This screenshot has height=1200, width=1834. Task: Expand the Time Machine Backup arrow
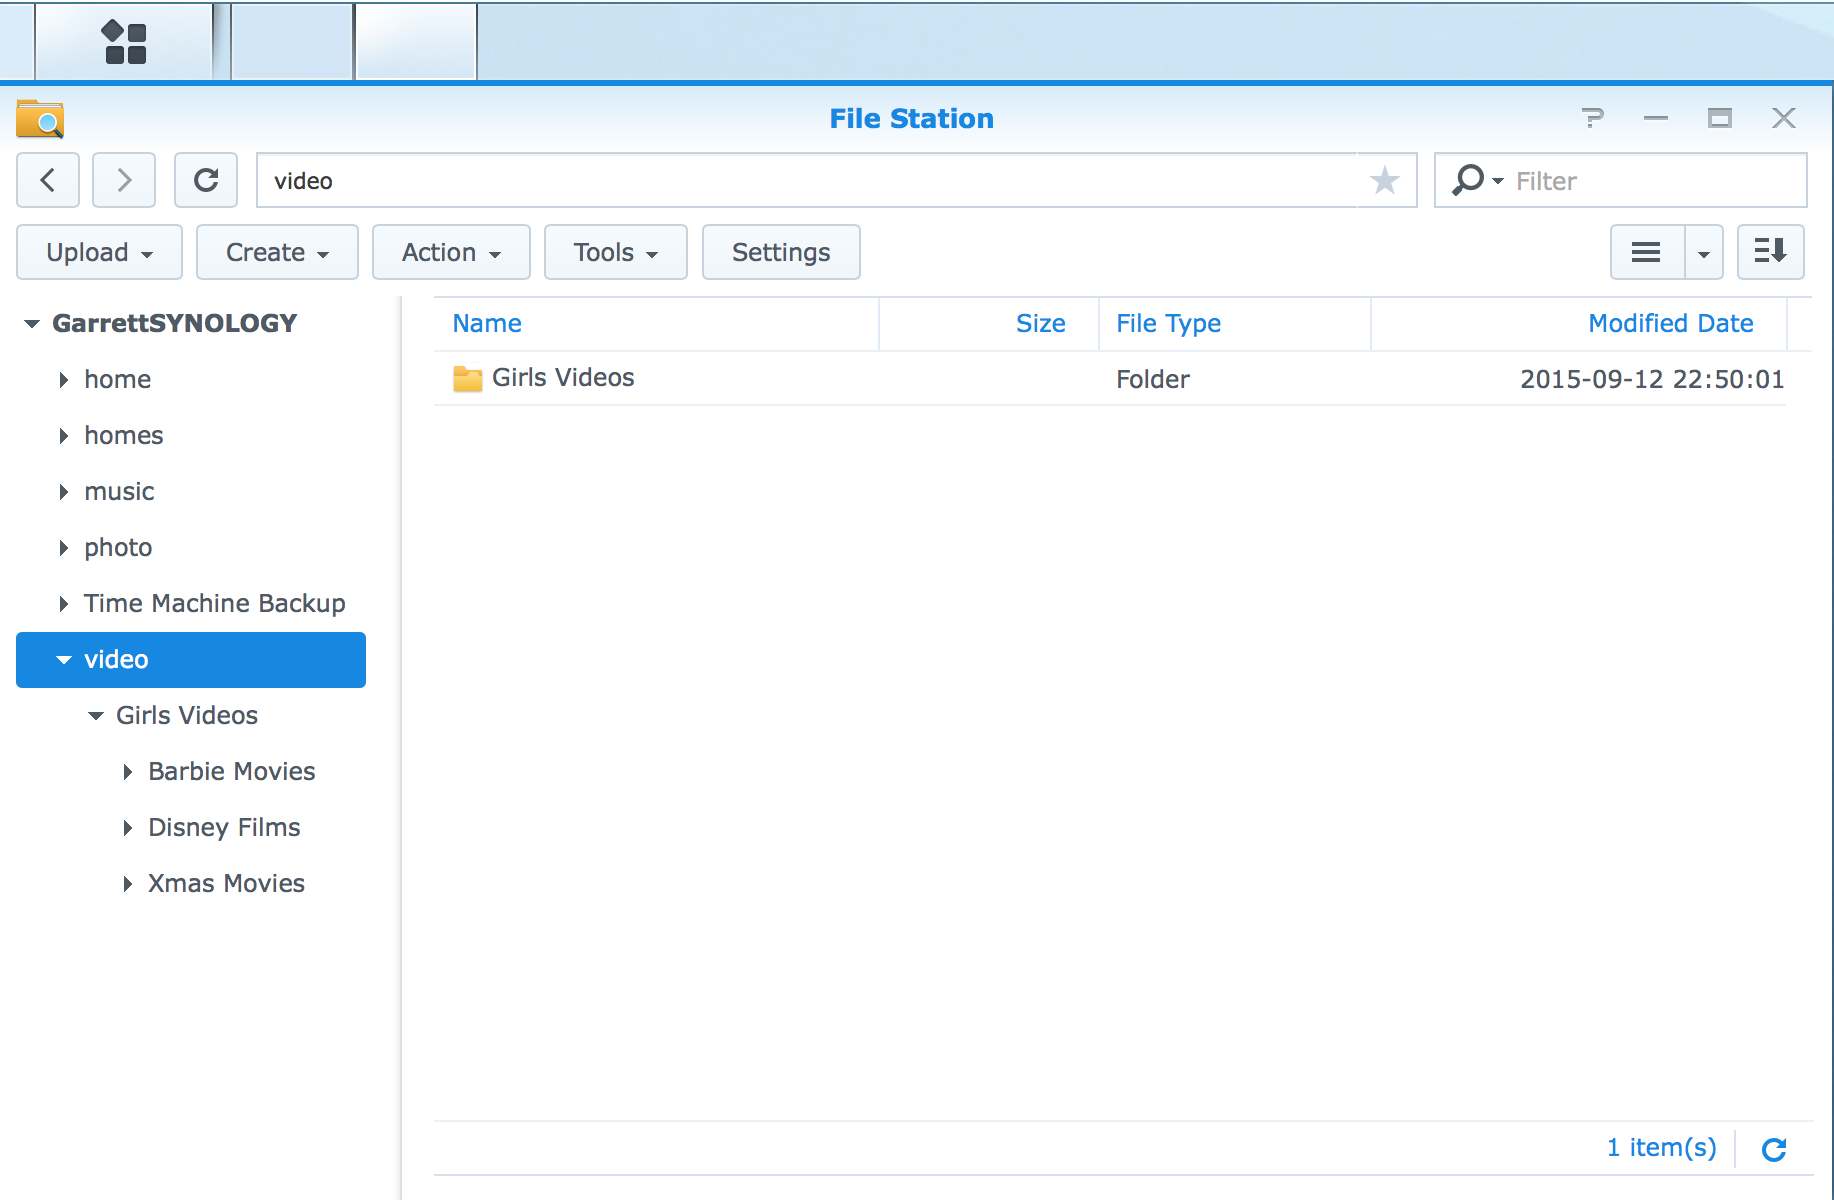(x=63, y=604)
